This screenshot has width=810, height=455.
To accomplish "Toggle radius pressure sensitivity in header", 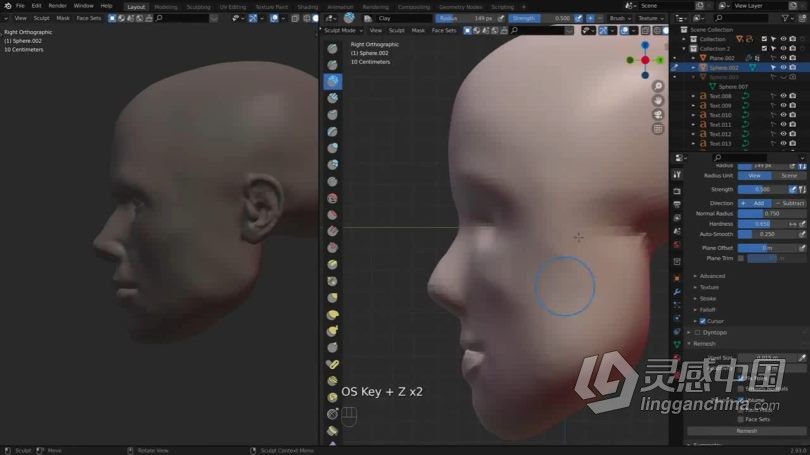I will click(501, 18).
